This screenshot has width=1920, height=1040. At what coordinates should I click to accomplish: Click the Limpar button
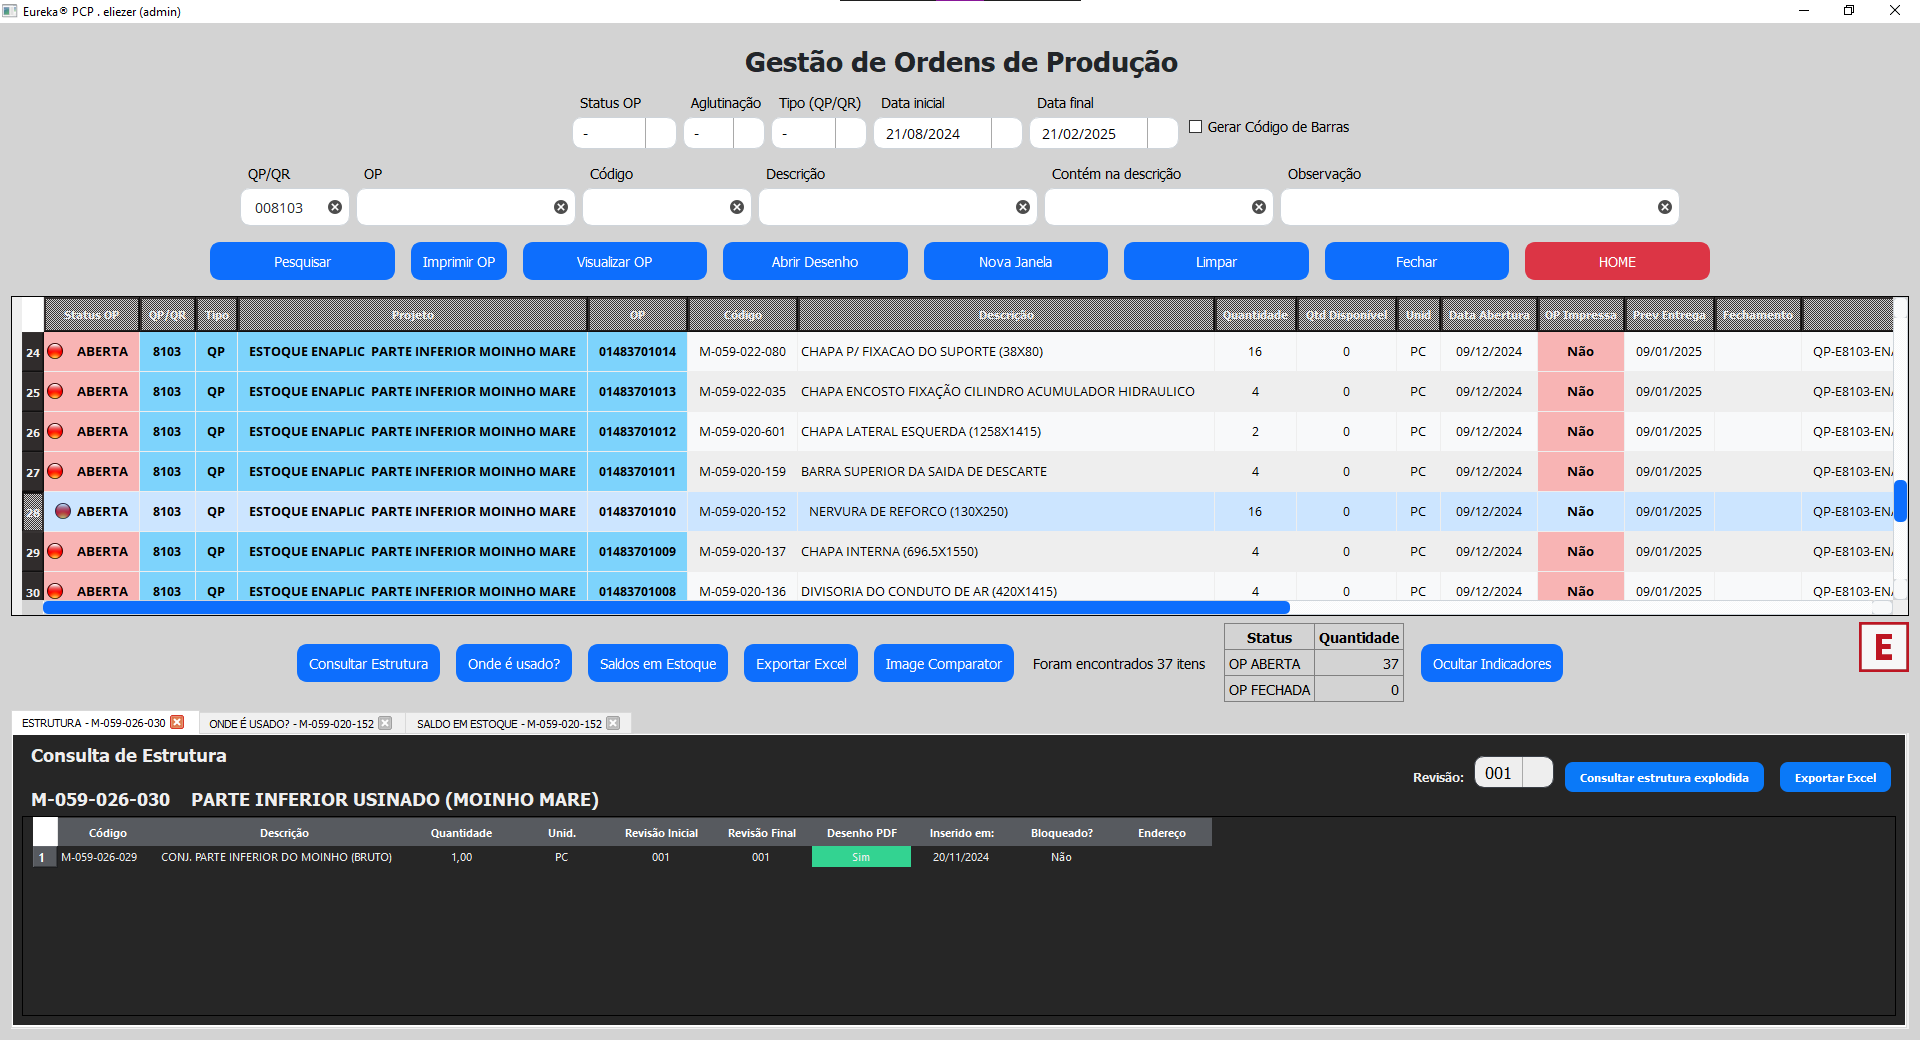pos(1216,261)
